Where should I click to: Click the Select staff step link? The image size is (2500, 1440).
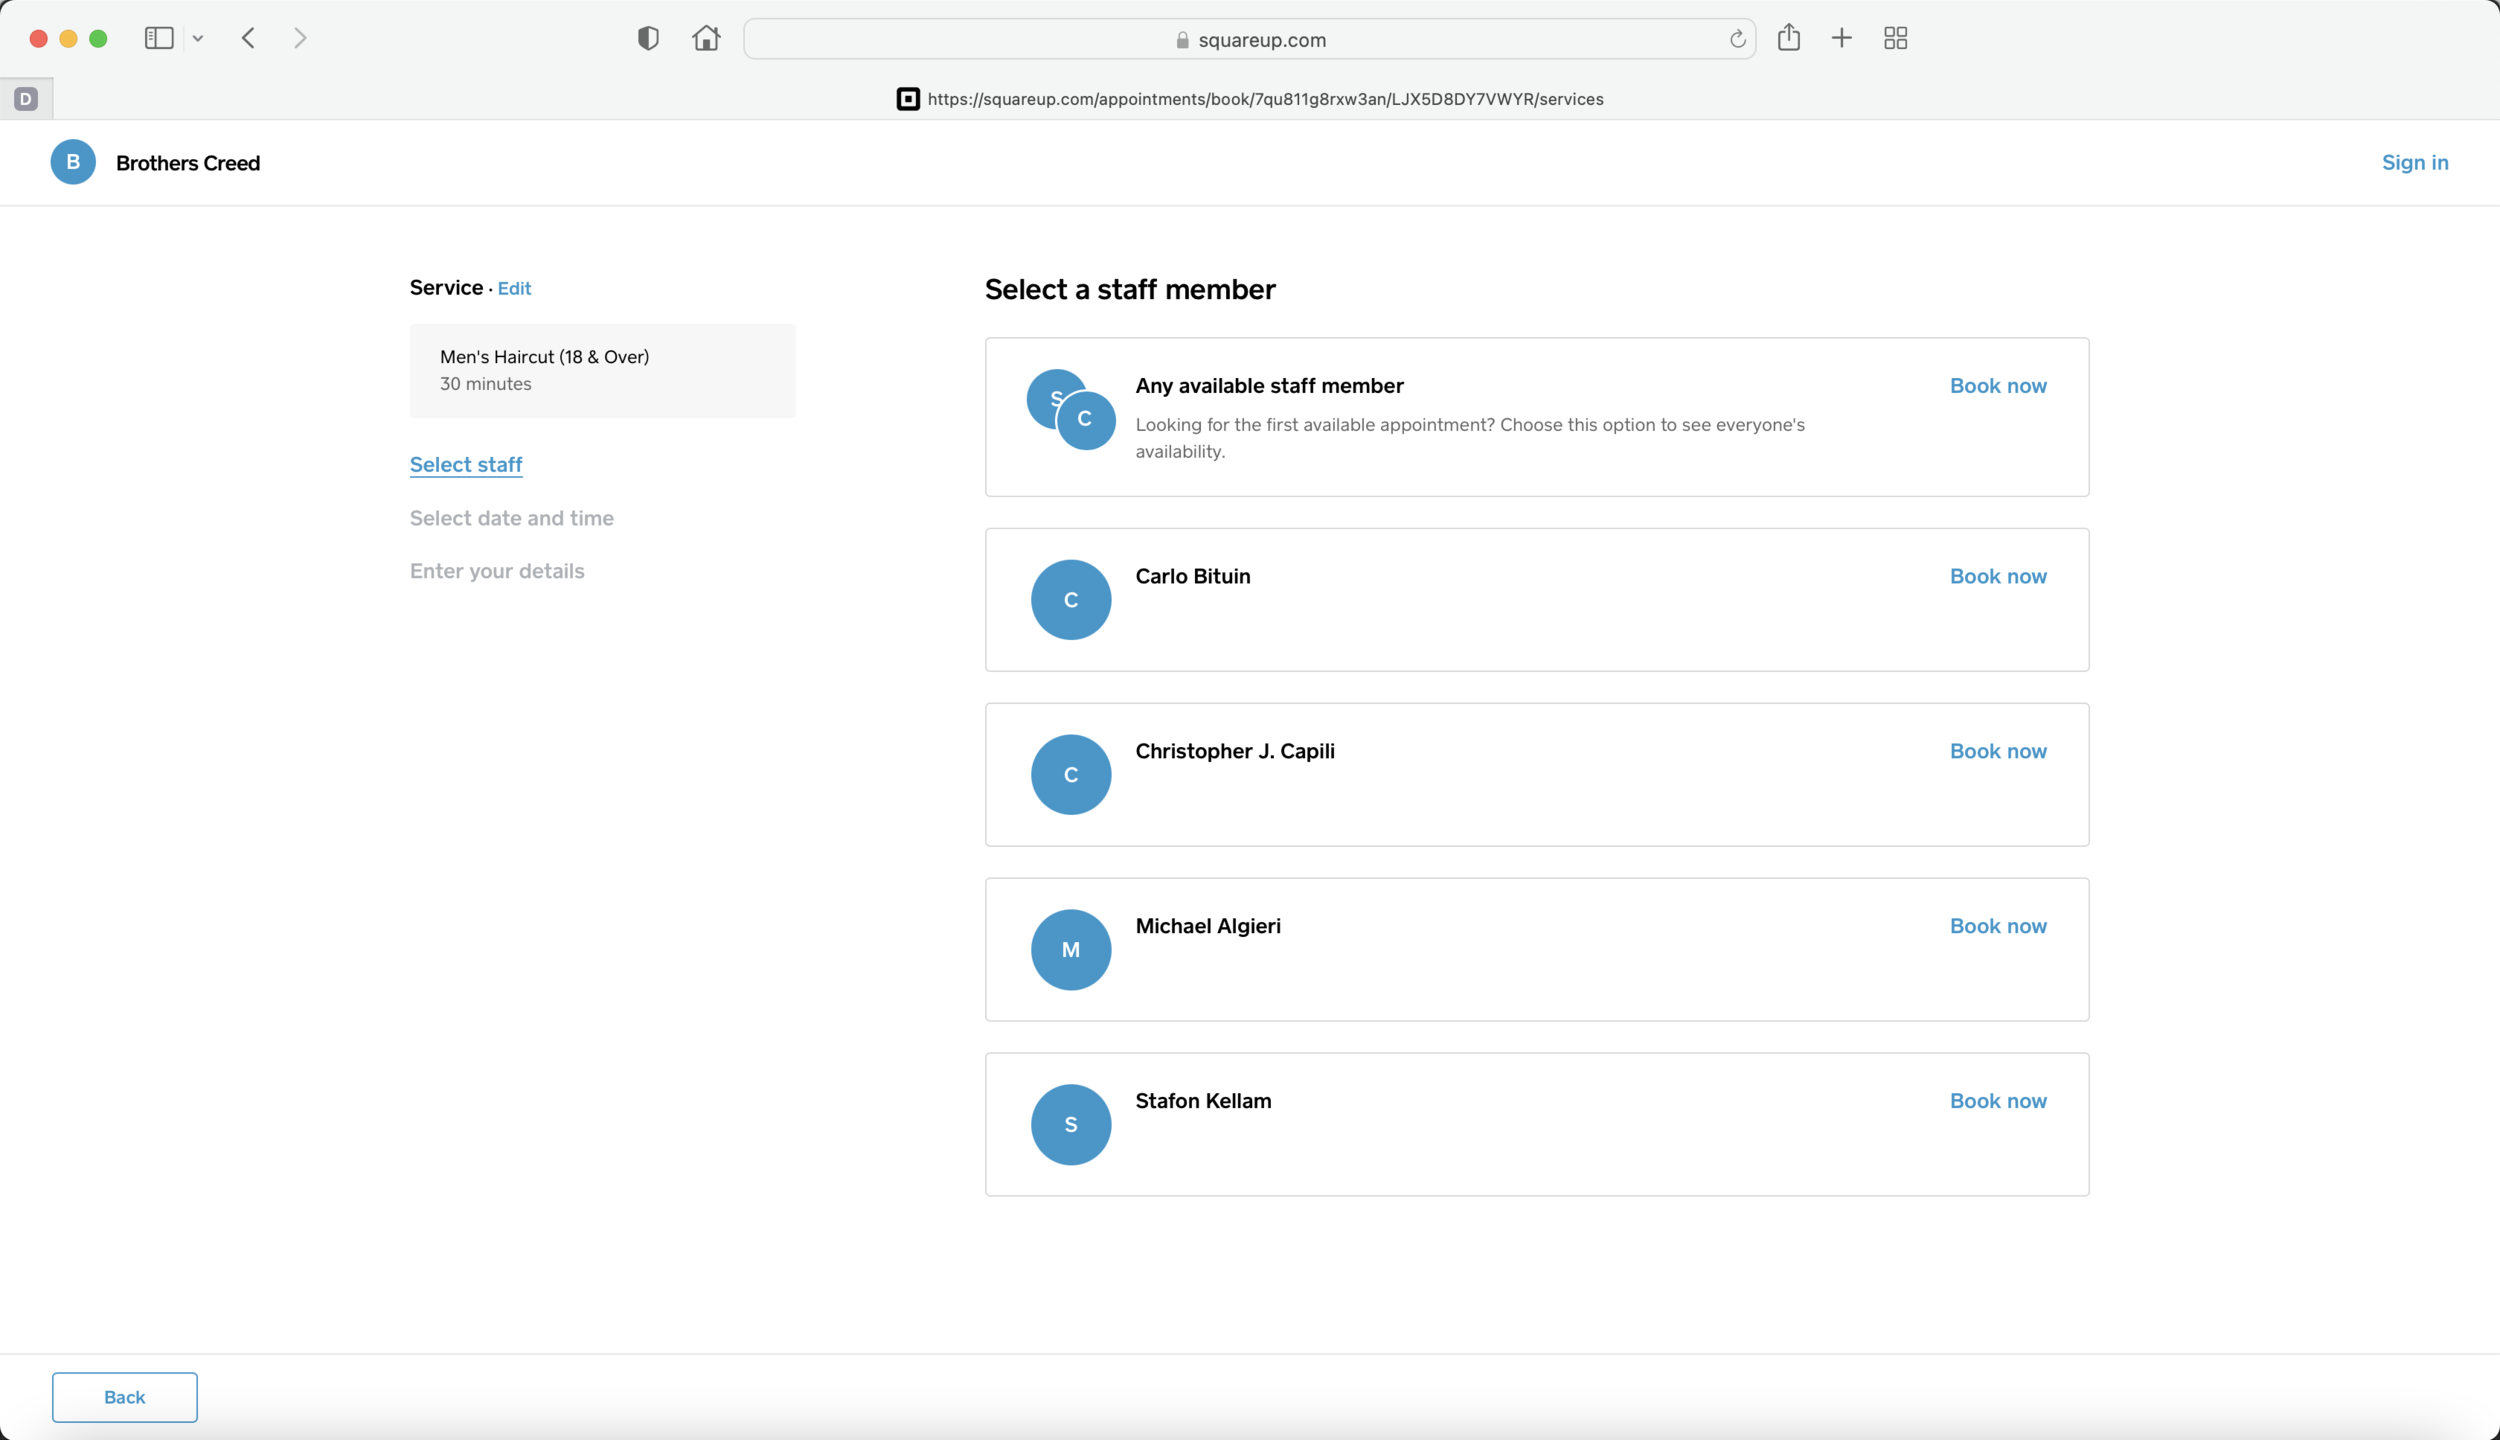(466, 465)
